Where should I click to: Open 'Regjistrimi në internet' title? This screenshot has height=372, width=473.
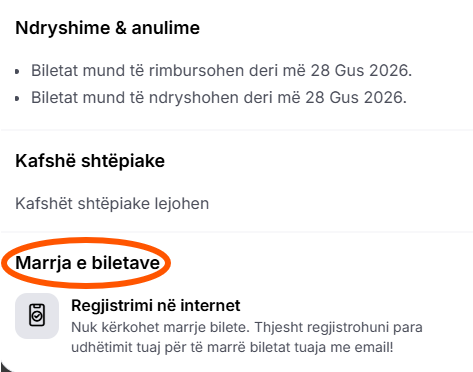click(156, 305)
